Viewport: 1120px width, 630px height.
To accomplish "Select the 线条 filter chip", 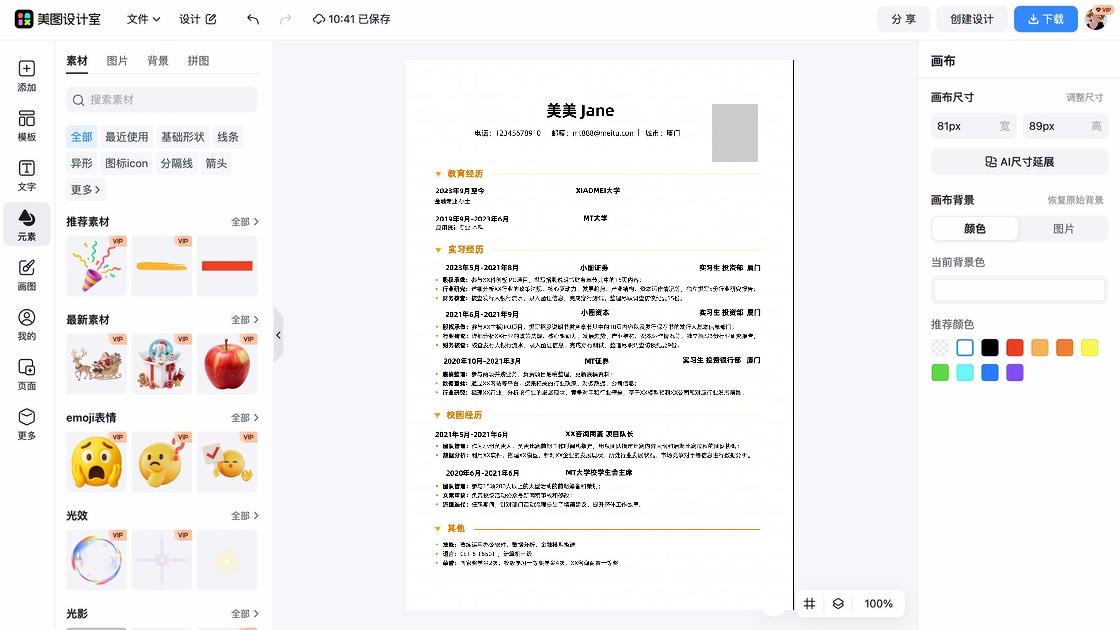I will (x=228, y=137).
